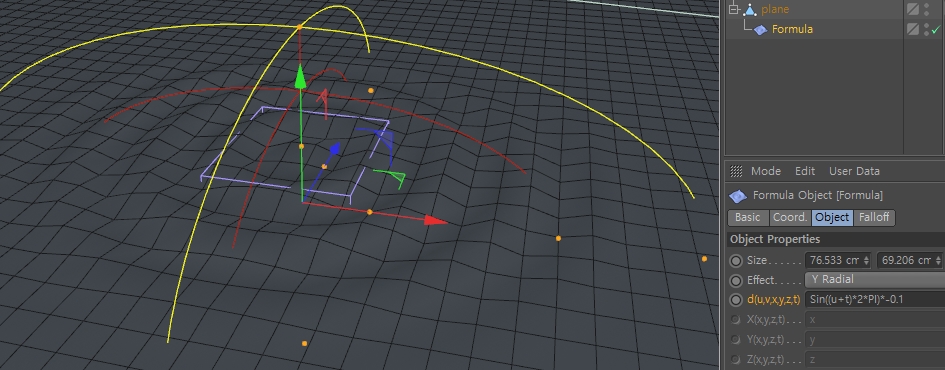
Task: Toggle the Formula enable green checkmark
Action: point(935,29)
